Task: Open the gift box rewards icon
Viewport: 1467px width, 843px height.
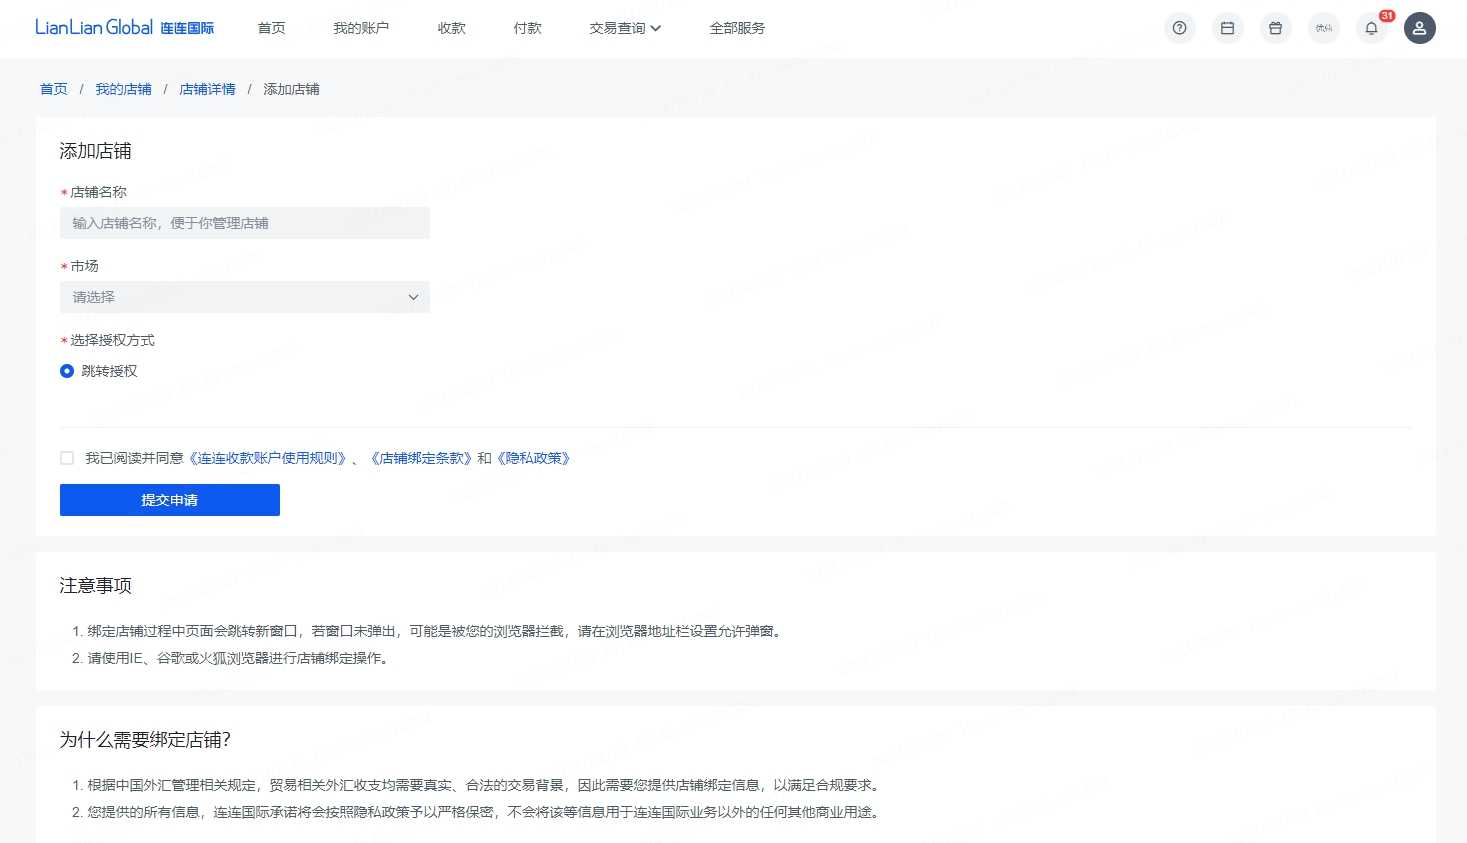Action: (1275, 28)
